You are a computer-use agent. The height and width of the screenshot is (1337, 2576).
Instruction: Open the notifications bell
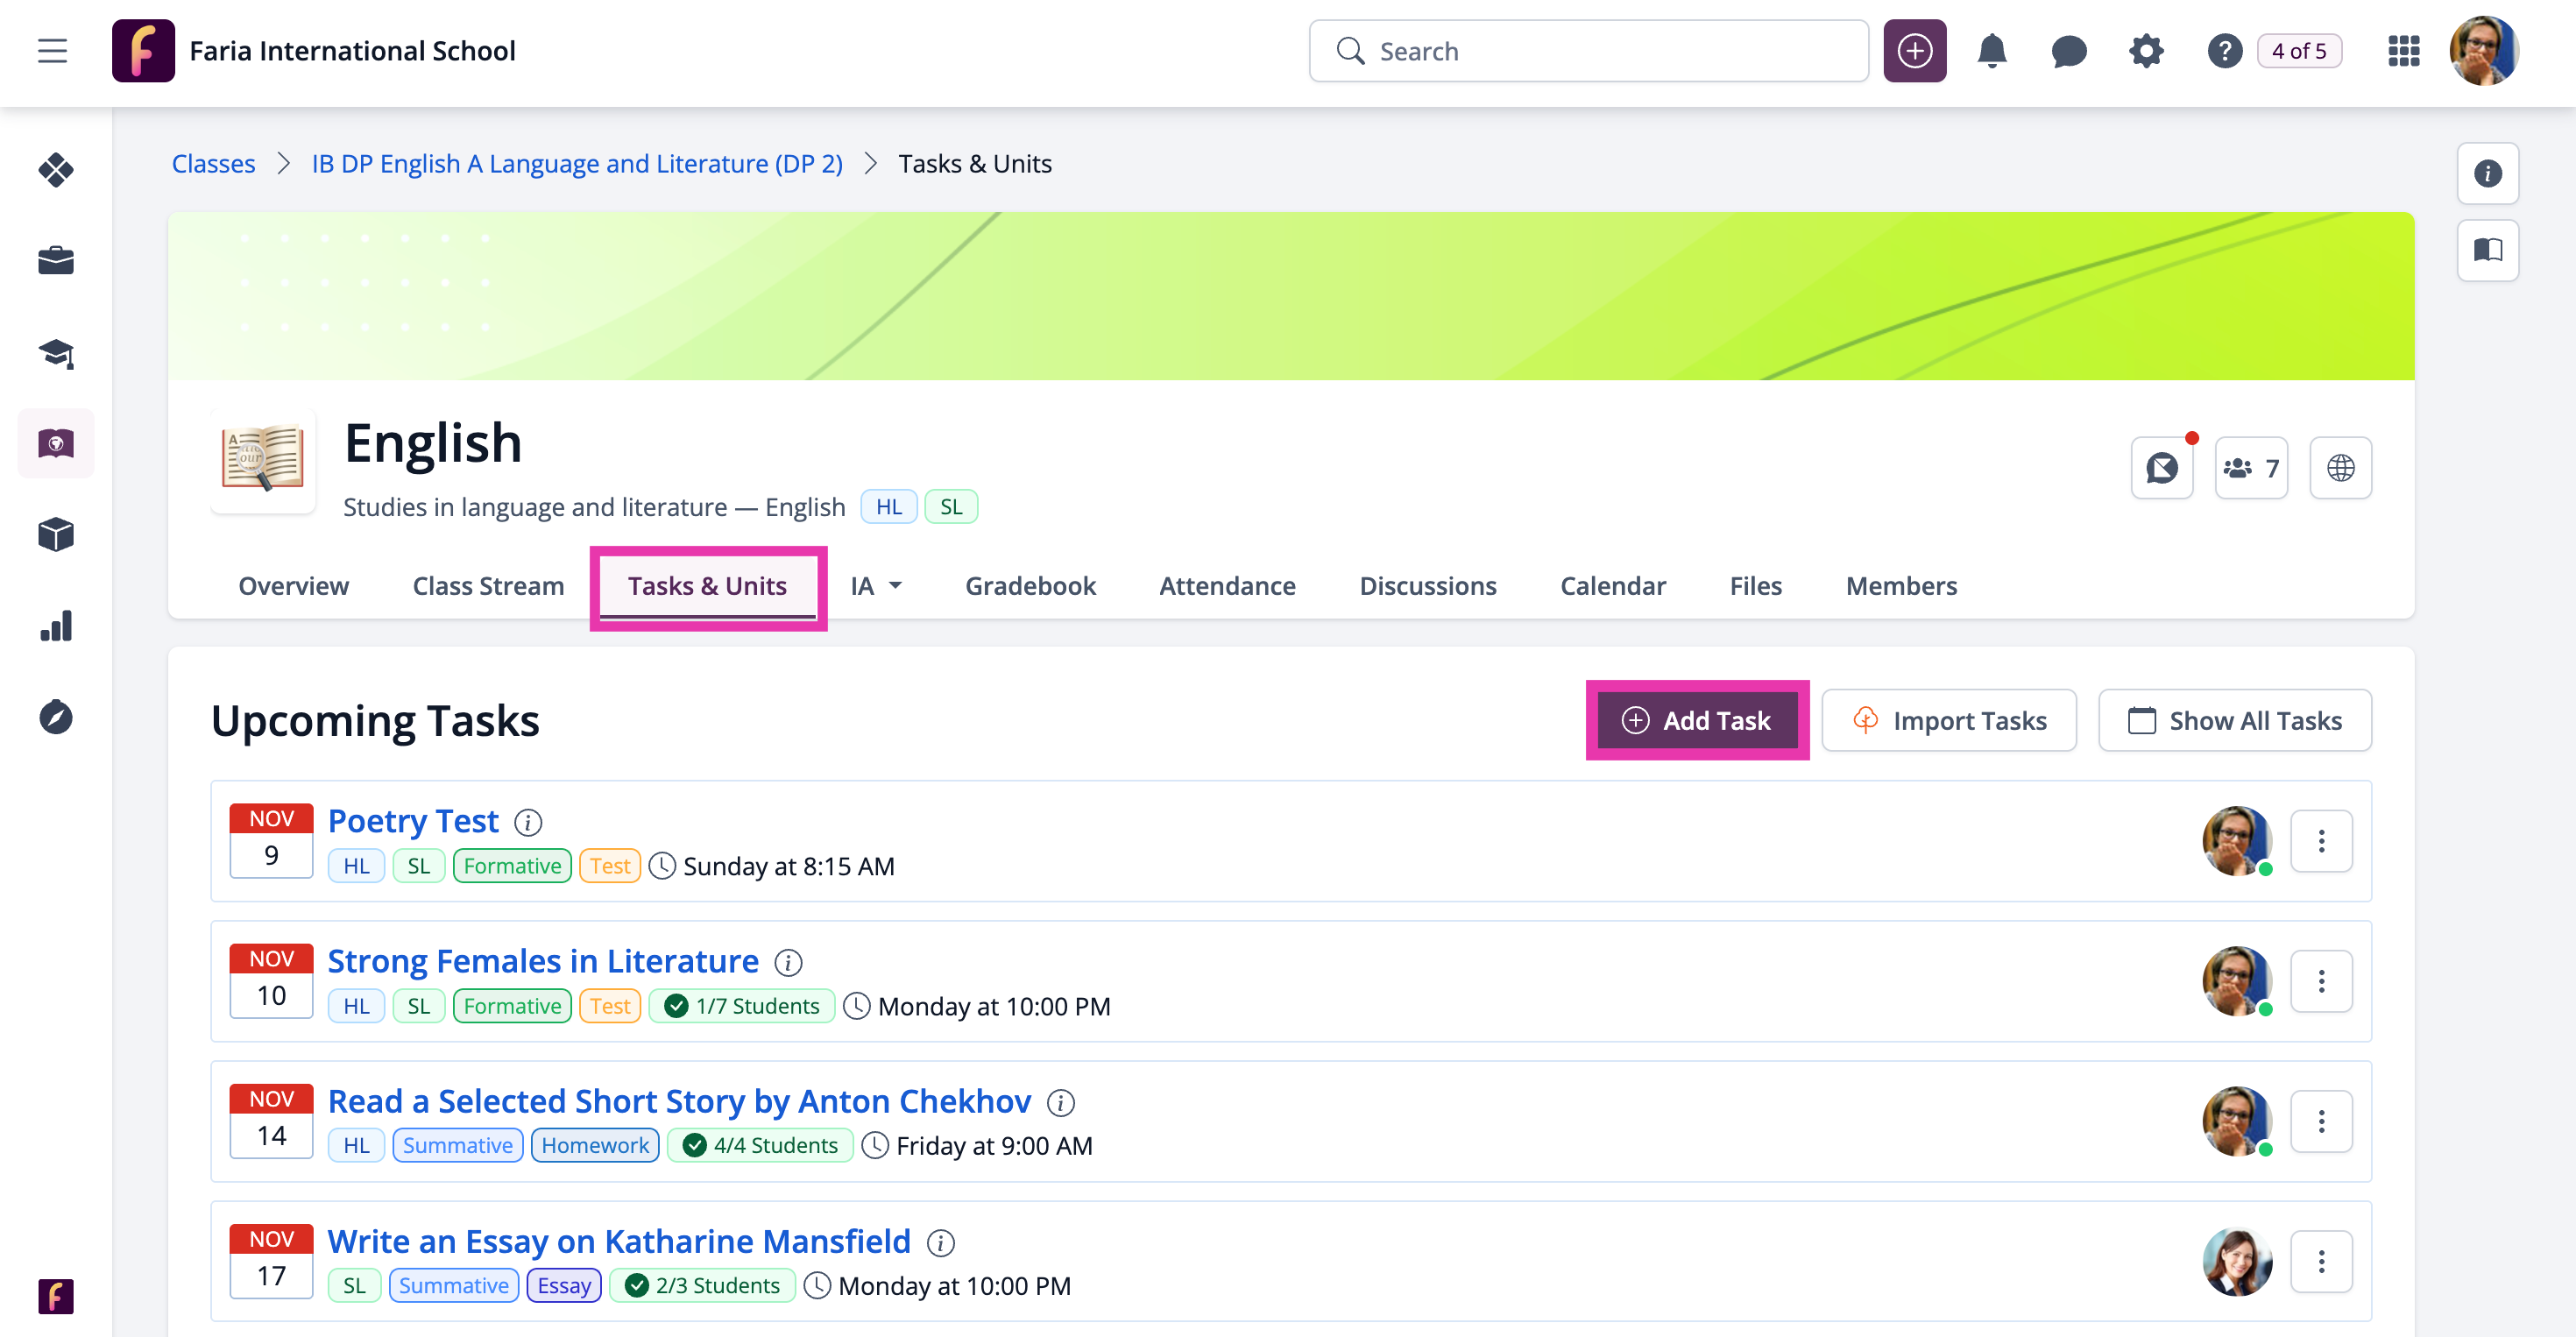(1992, 51)
